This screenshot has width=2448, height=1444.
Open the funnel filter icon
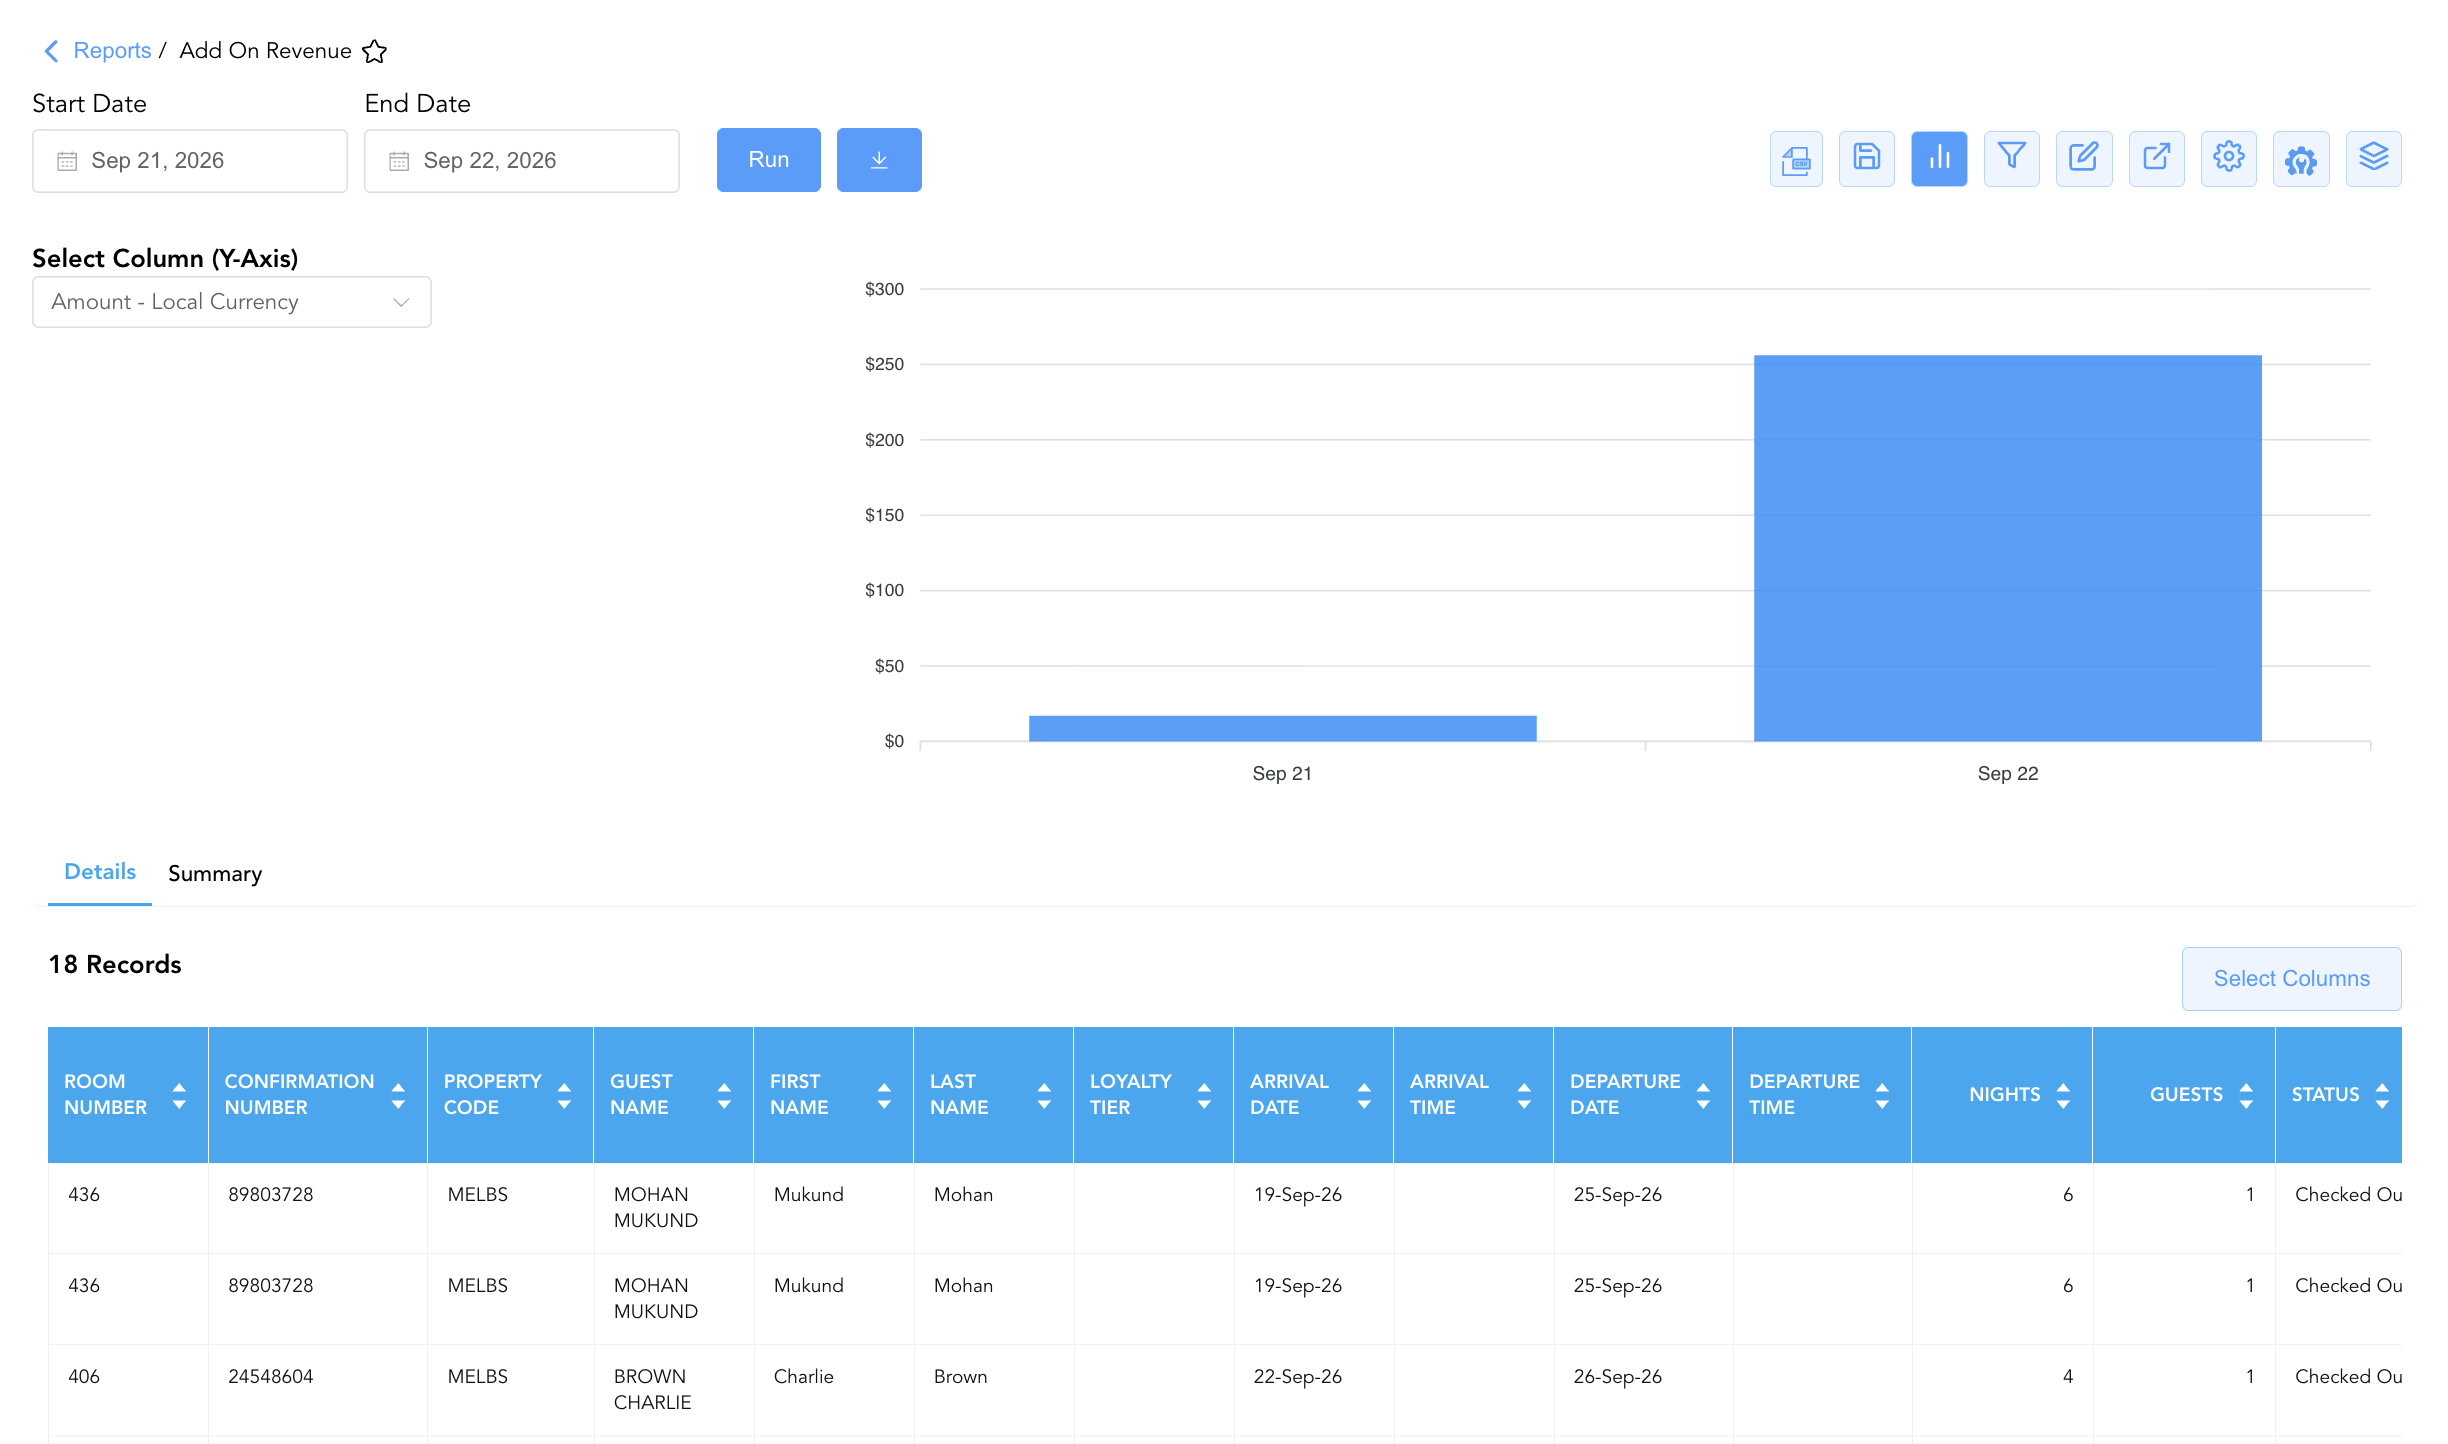[2011, 159]
